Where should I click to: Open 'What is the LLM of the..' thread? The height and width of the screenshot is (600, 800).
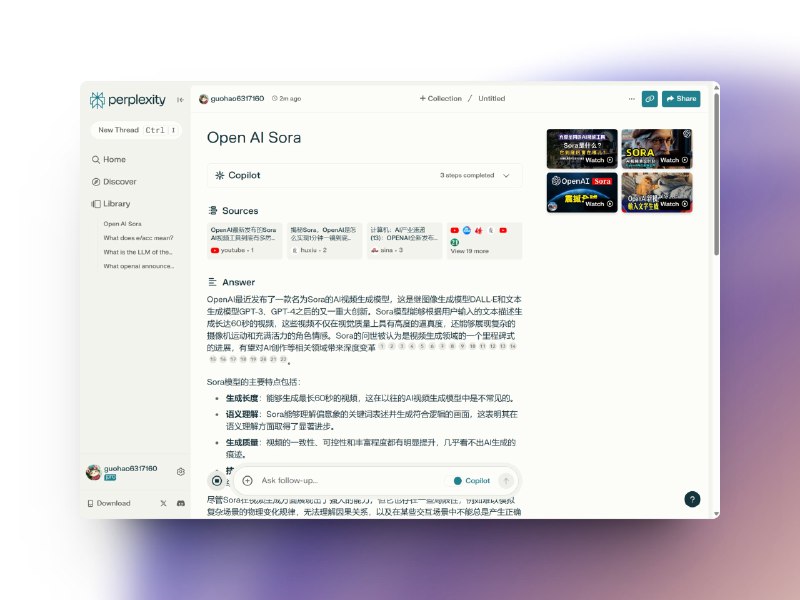[x=138, y=252]
